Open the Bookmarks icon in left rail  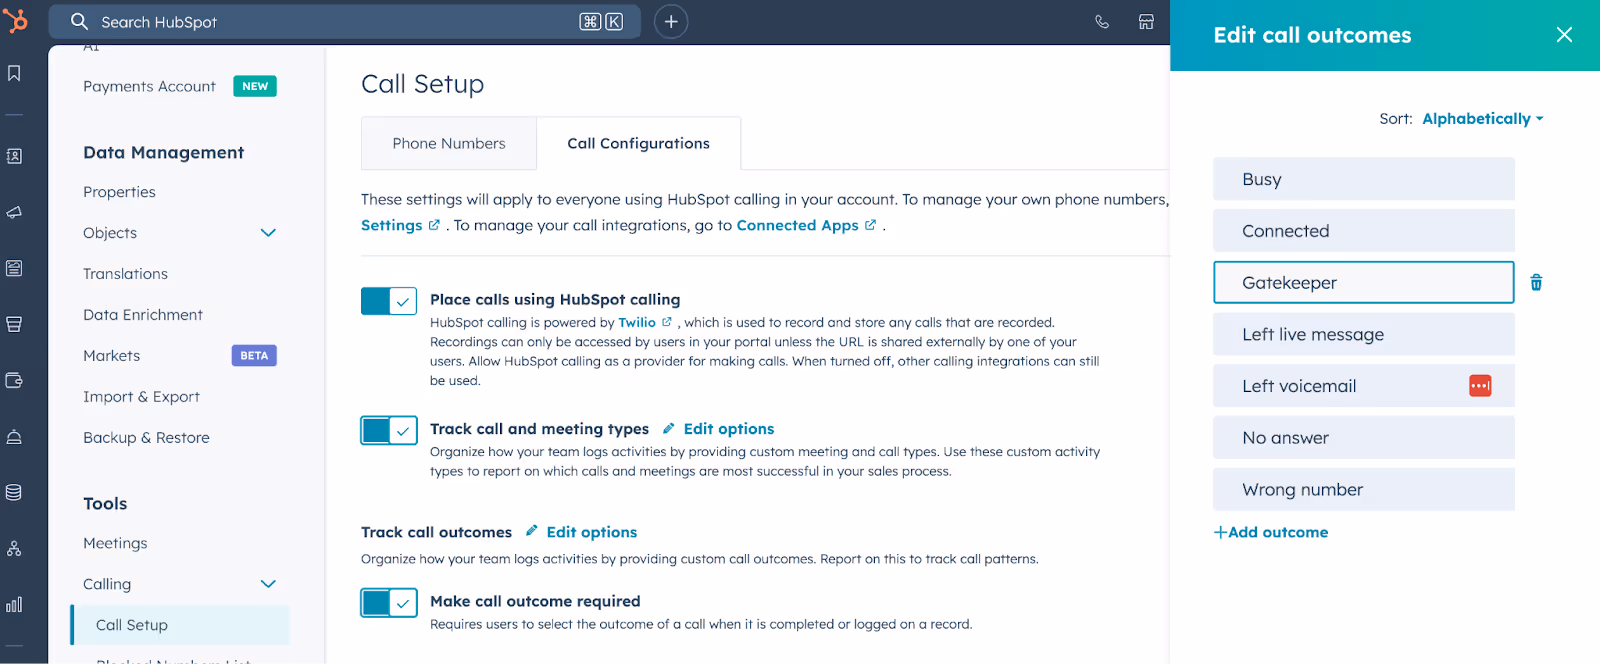pos(14,73)
